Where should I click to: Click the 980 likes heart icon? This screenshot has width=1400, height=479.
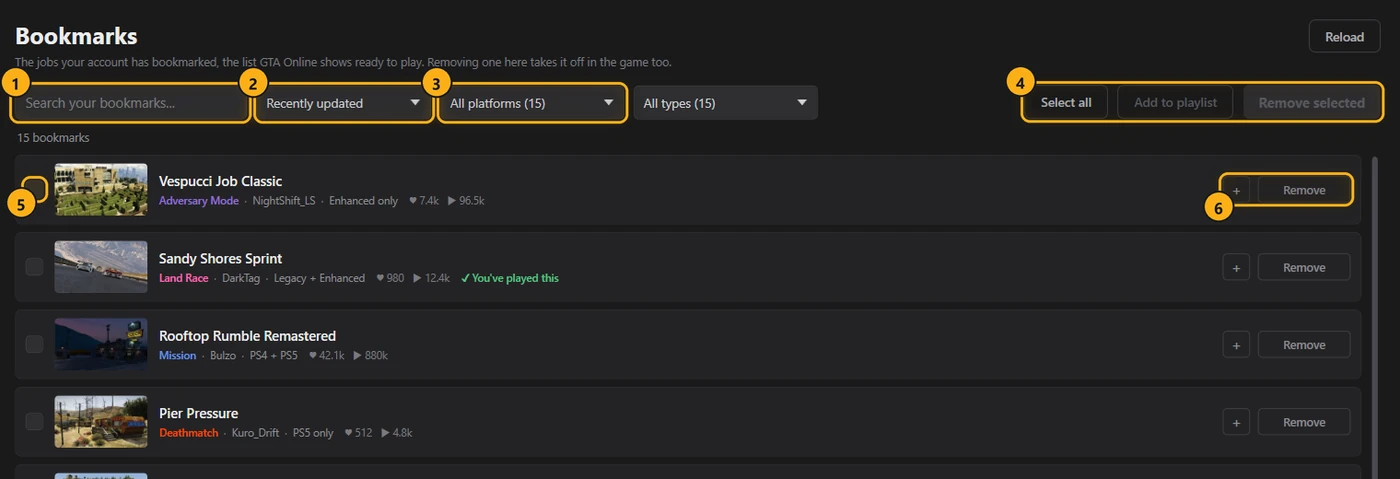point(380,278)
